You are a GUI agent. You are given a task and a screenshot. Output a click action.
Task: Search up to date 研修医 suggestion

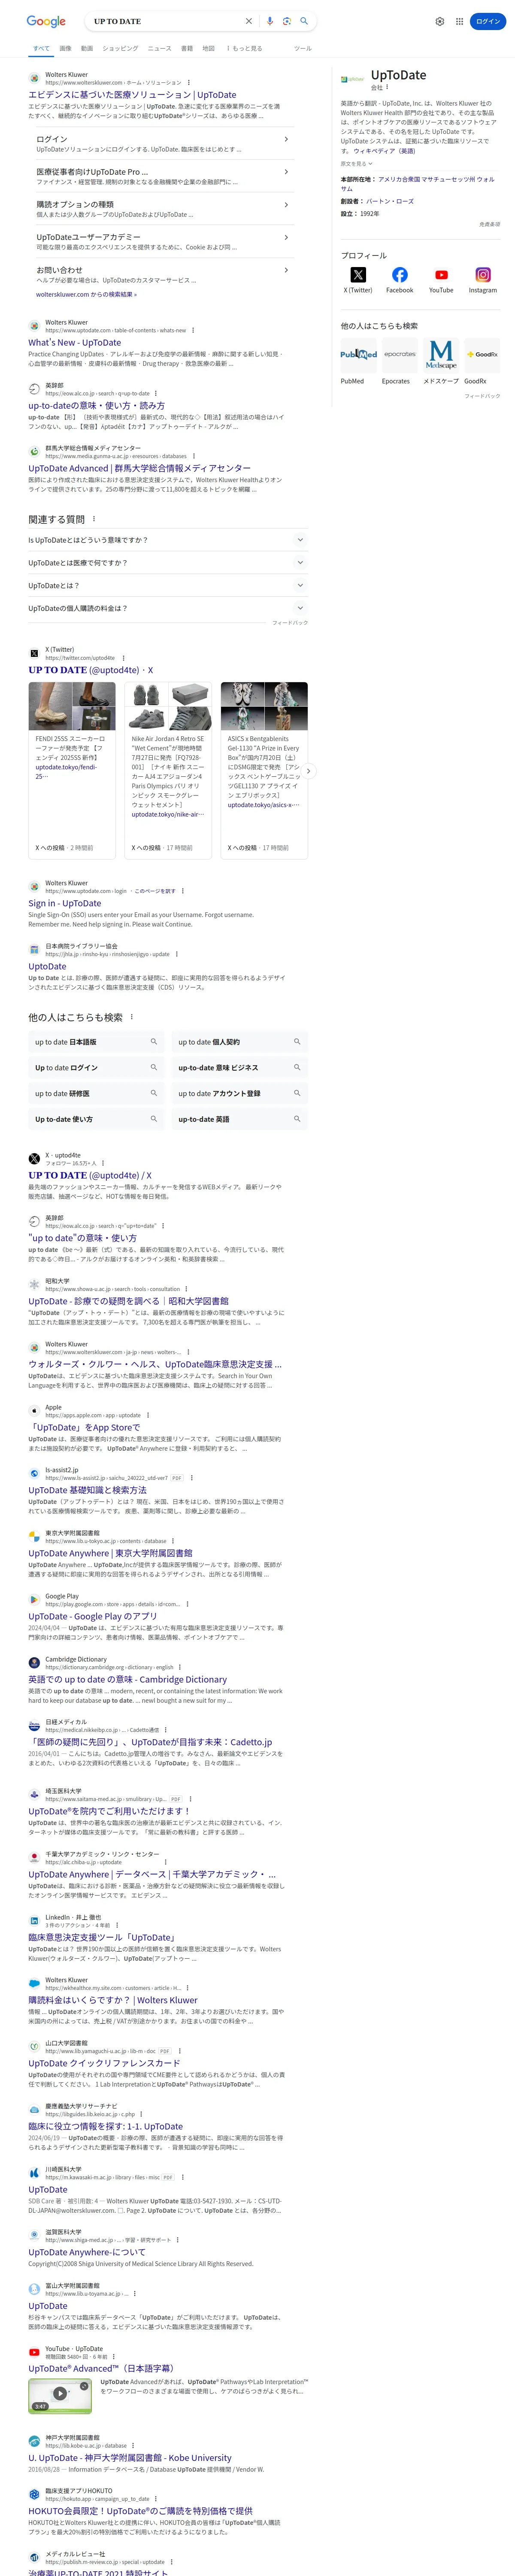point(96,1093)
